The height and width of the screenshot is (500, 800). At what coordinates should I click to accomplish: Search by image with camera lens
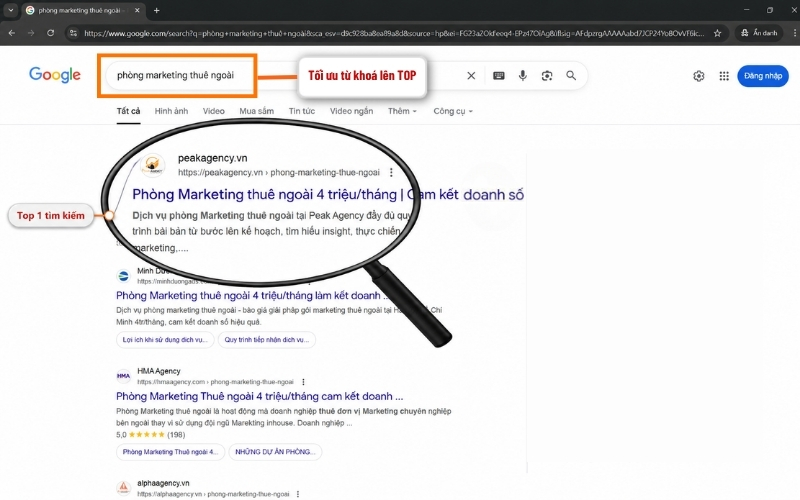(547, 76)
